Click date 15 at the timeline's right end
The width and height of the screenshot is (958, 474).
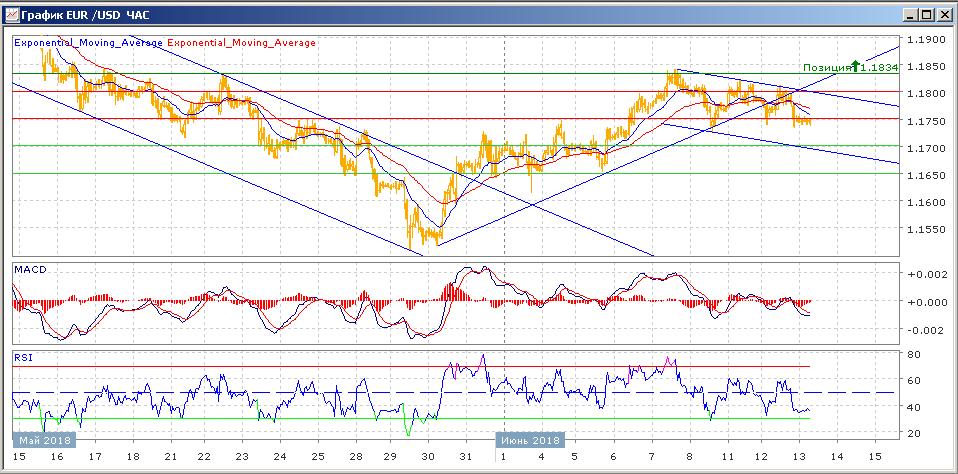pyautogui.click(x=875, y=457)
